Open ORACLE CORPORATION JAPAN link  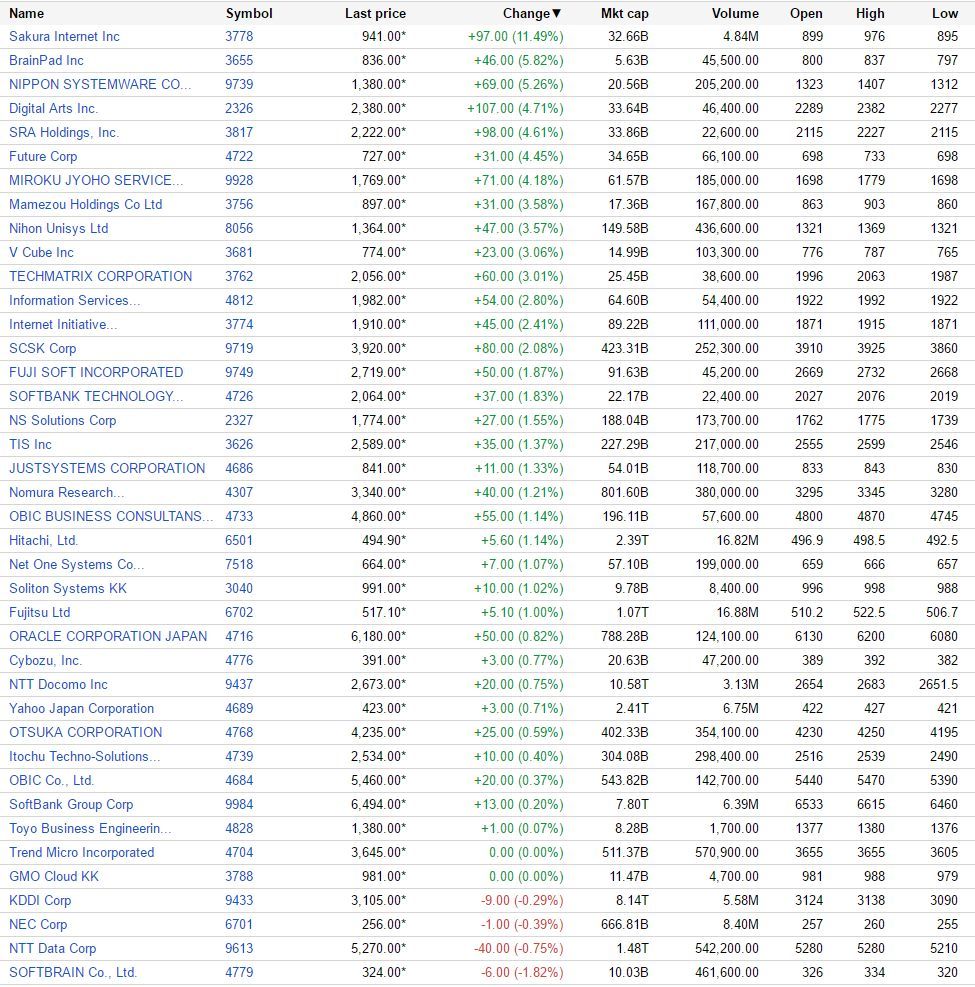point(108,636)
